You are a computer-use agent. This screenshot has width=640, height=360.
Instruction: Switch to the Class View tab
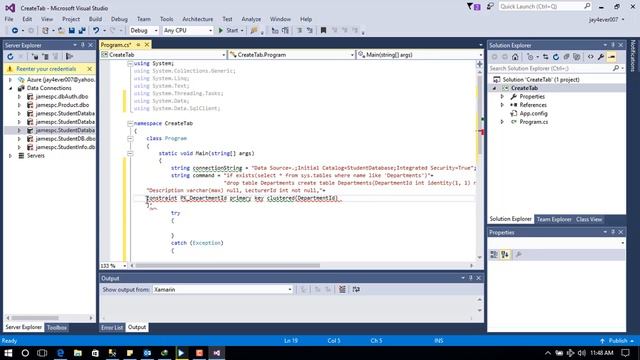pos(589,219)
